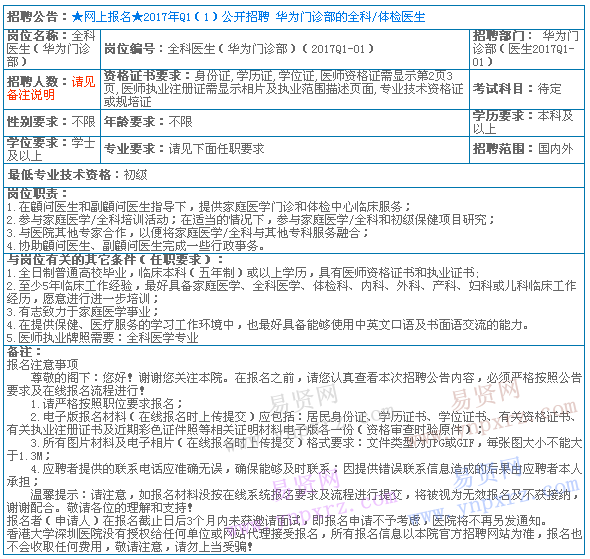Click duty line 1 about 顾问医生 guidance
The image size is (590, 559).
208,207
